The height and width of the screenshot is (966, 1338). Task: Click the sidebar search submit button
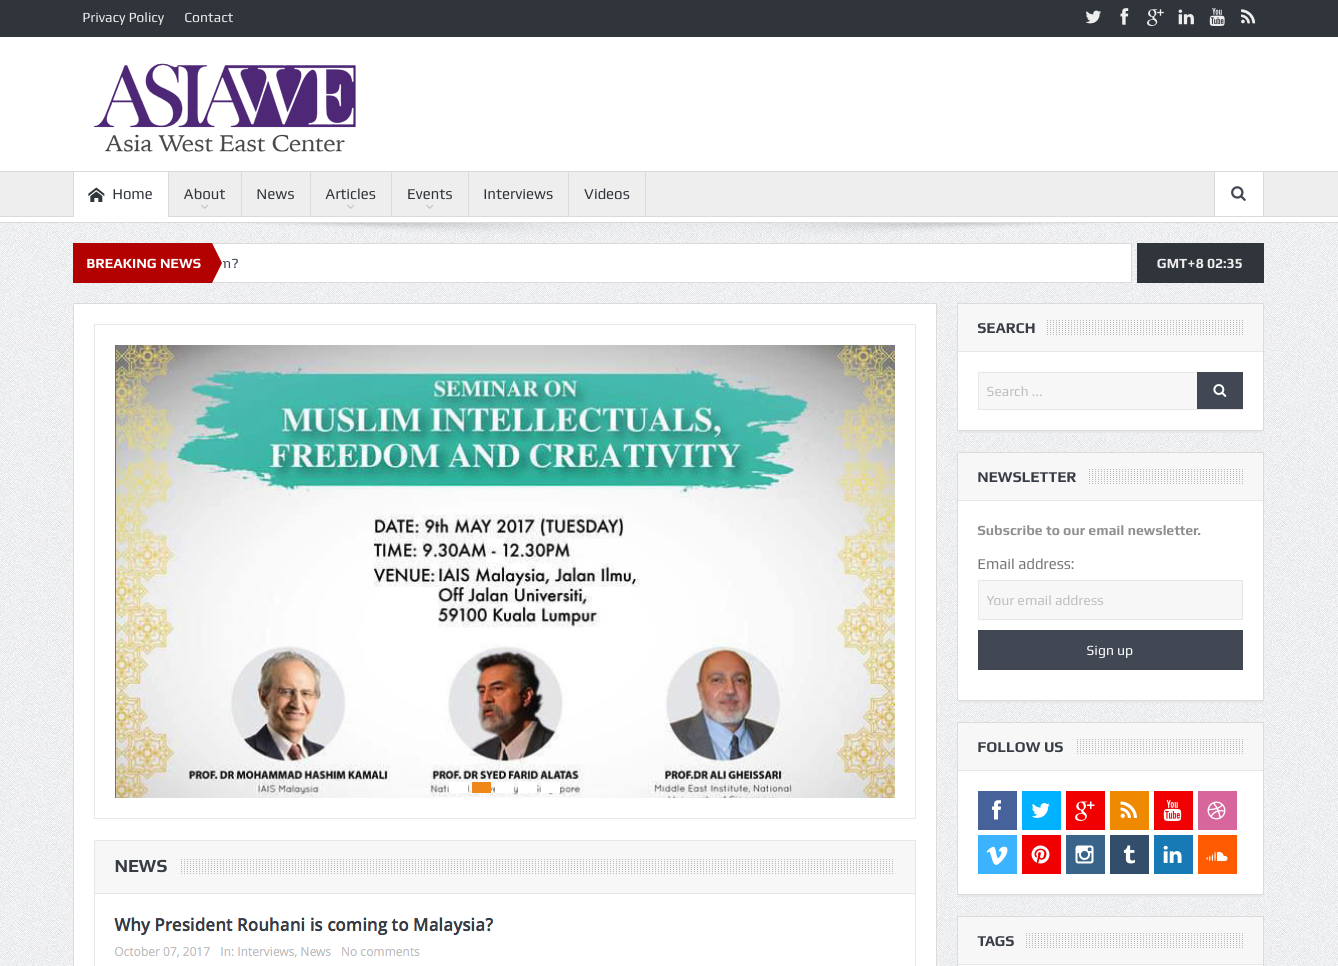pos(1220,391)
